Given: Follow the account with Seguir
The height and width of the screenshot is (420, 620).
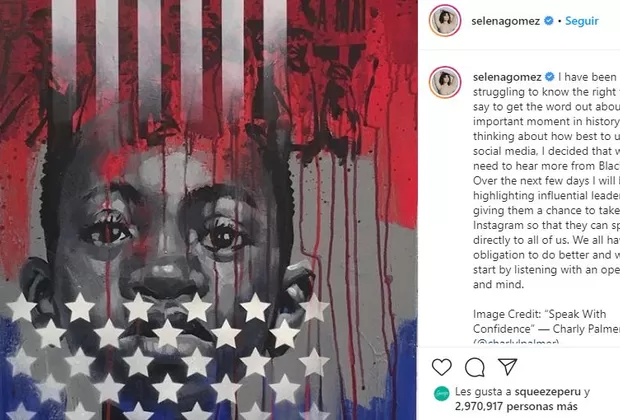Looking at the screenshot, I should 582,21.
